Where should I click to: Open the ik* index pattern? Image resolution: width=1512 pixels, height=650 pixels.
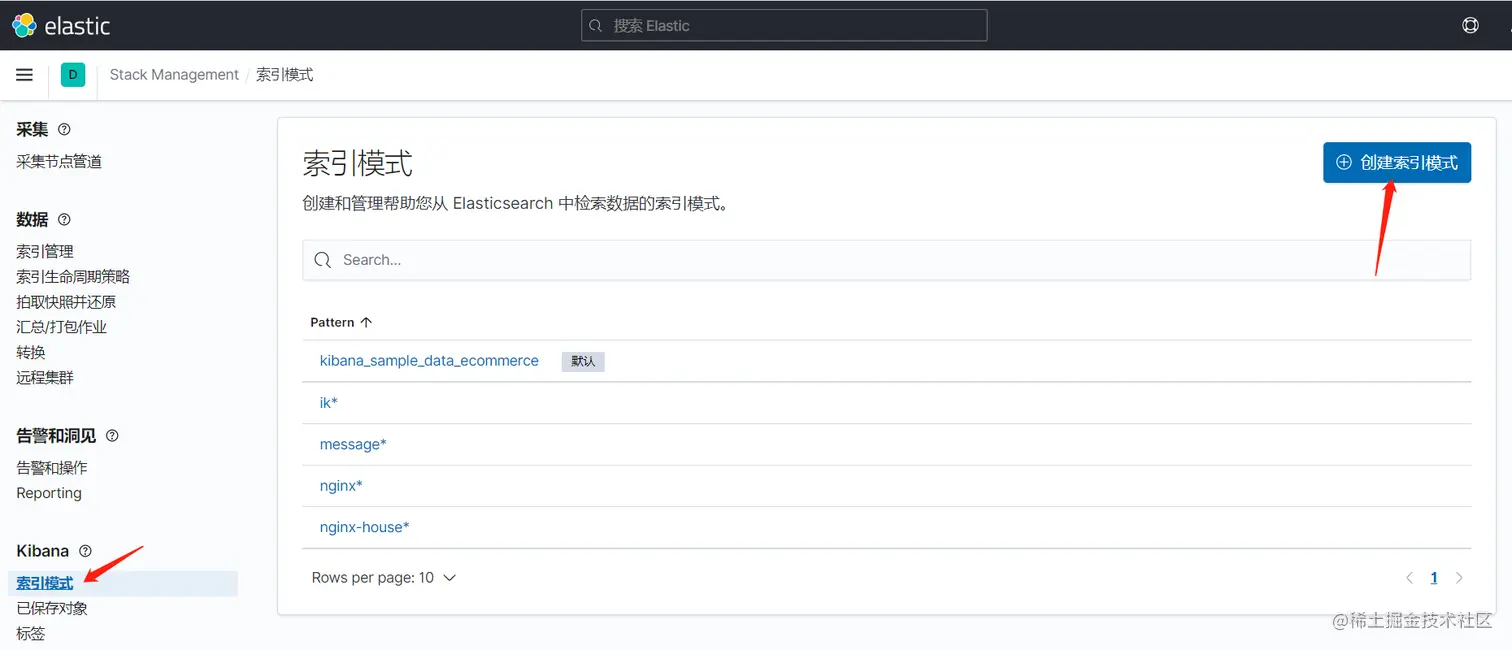point(329,402)
